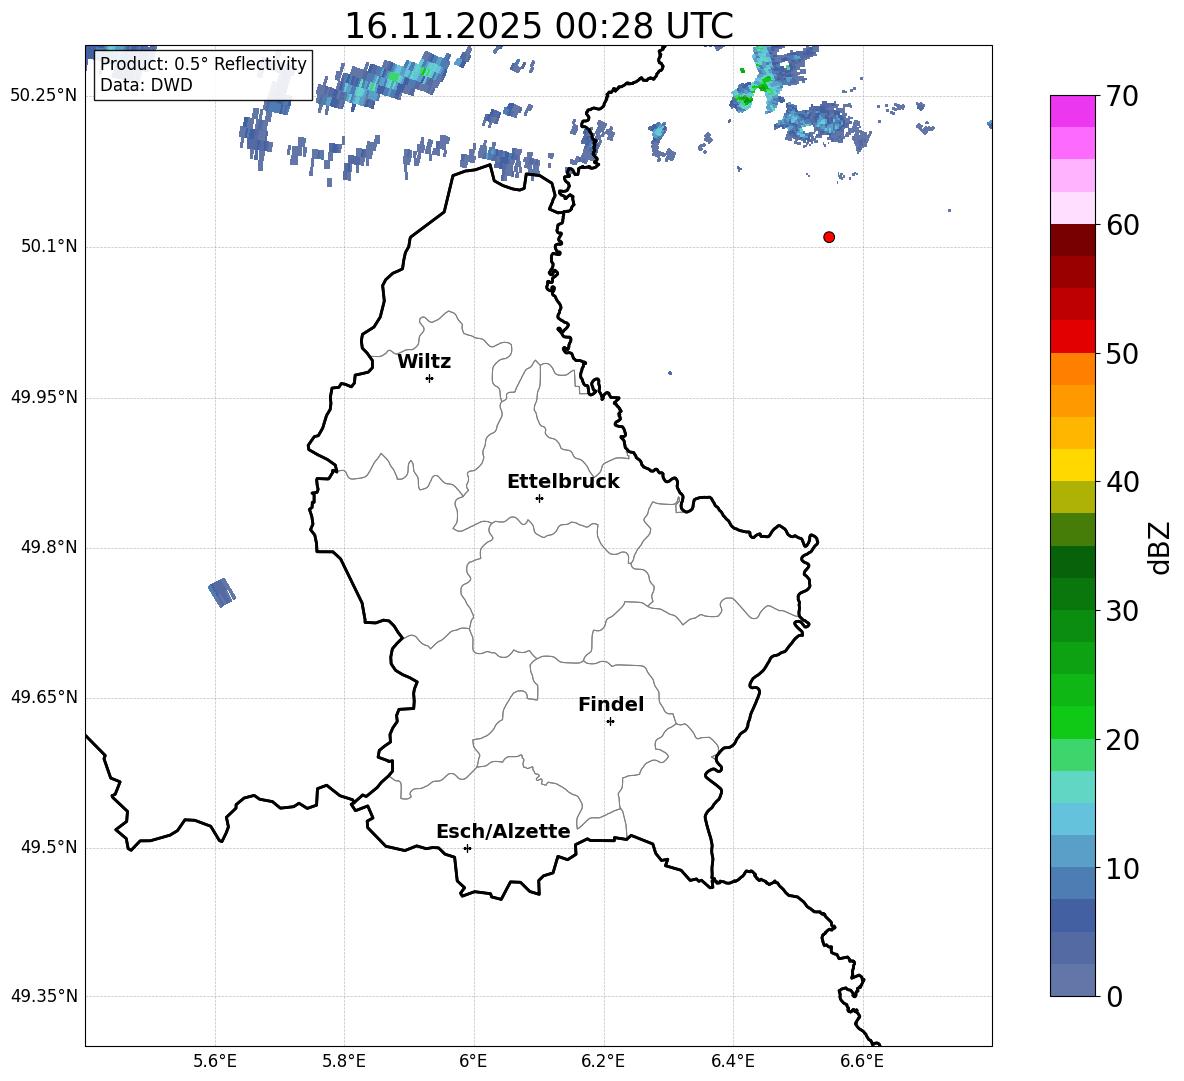Screen dimensions: 1184x1081
Task: Click the 49.65°N latitude label
Action: (x=43, y=696)
